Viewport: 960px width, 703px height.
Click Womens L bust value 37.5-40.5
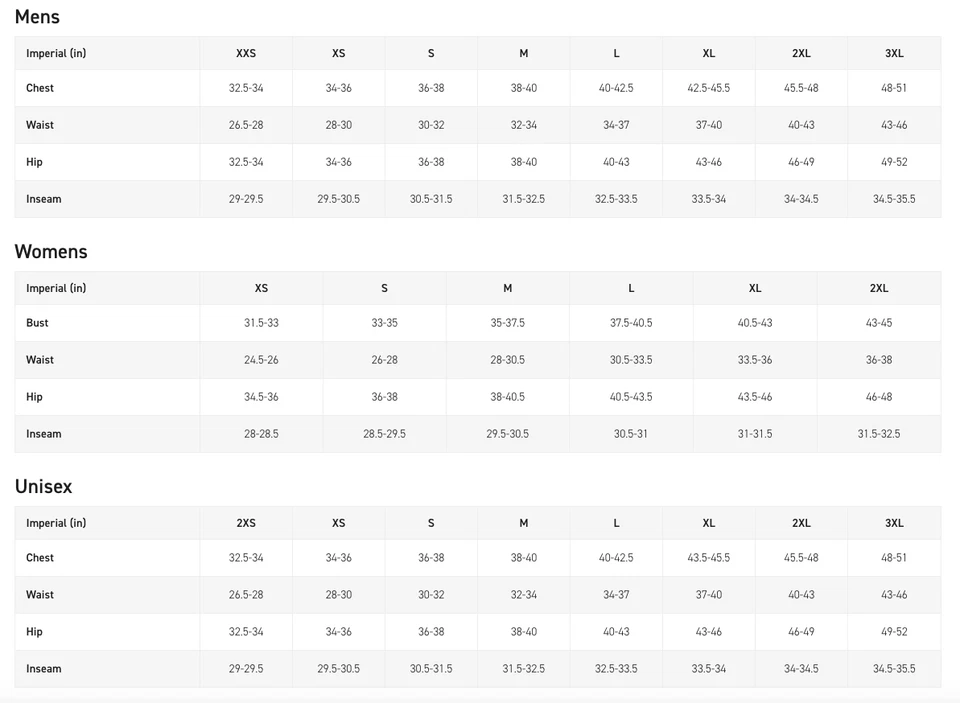pos(631,323)
